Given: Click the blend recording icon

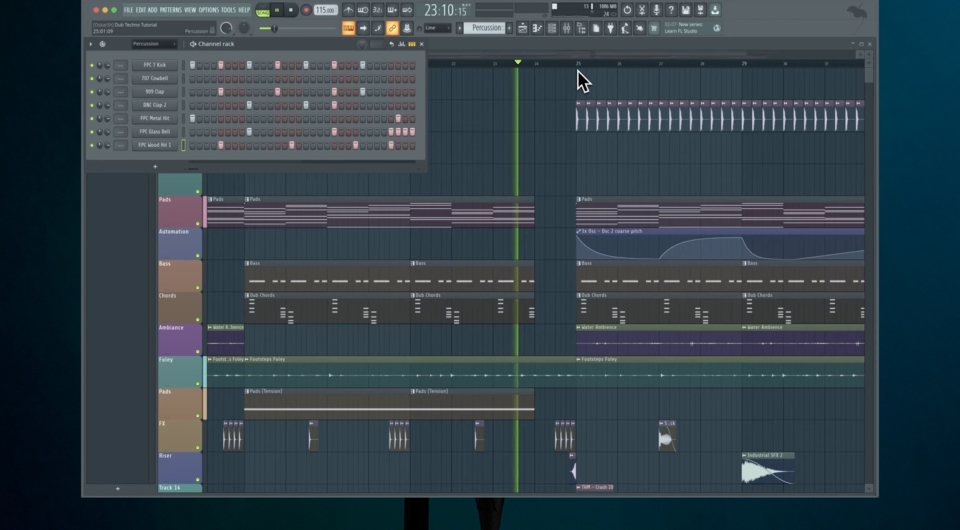Looking at the screenshot, I should 392,10.
